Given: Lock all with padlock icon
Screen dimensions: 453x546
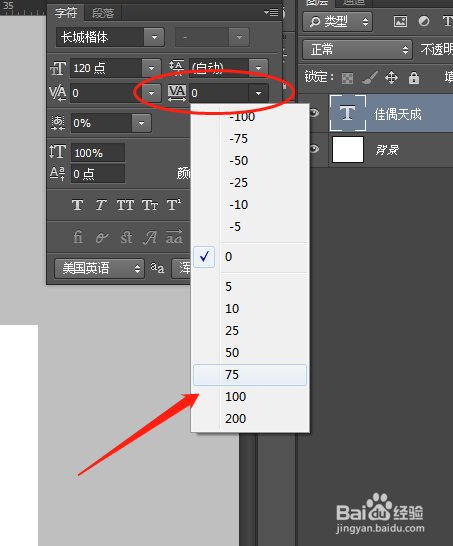Looking at the screenshot, I should pyautogui.click(x=414, y=77).
